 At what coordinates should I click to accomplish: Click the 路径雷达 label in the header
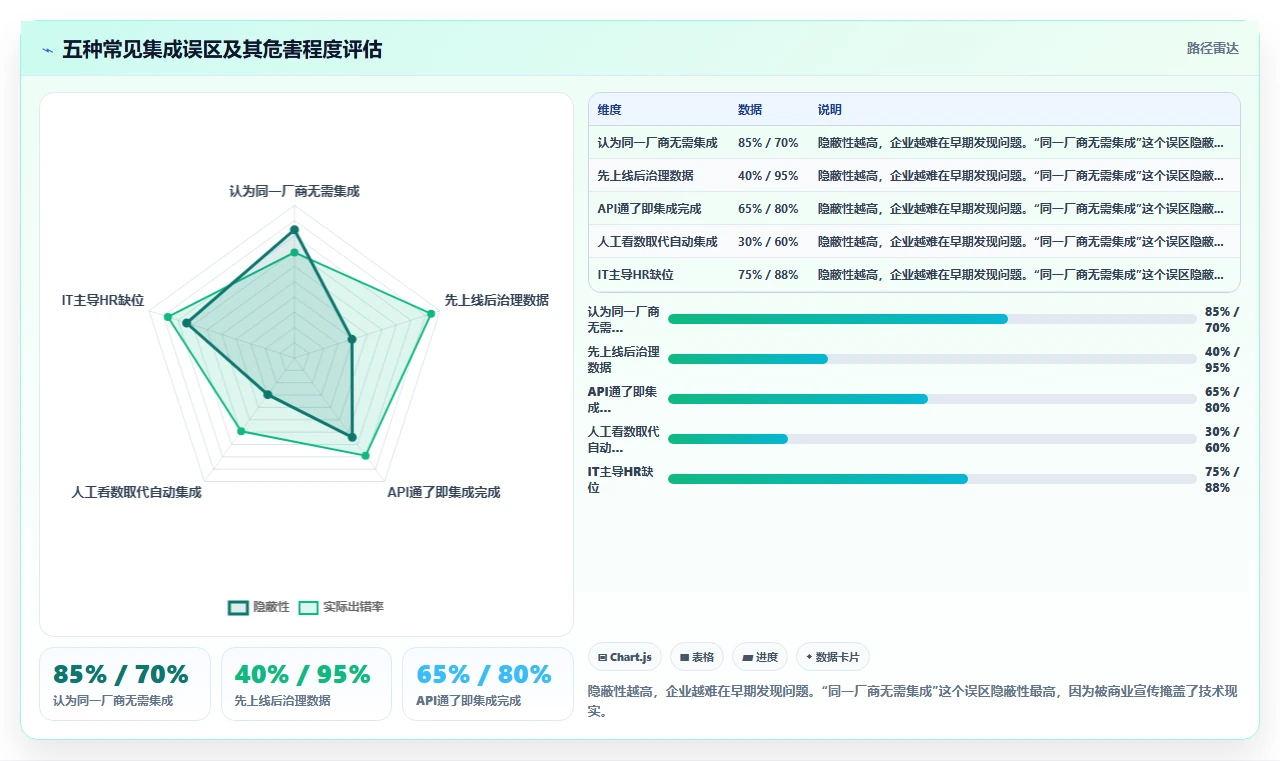coord(1213,48)
